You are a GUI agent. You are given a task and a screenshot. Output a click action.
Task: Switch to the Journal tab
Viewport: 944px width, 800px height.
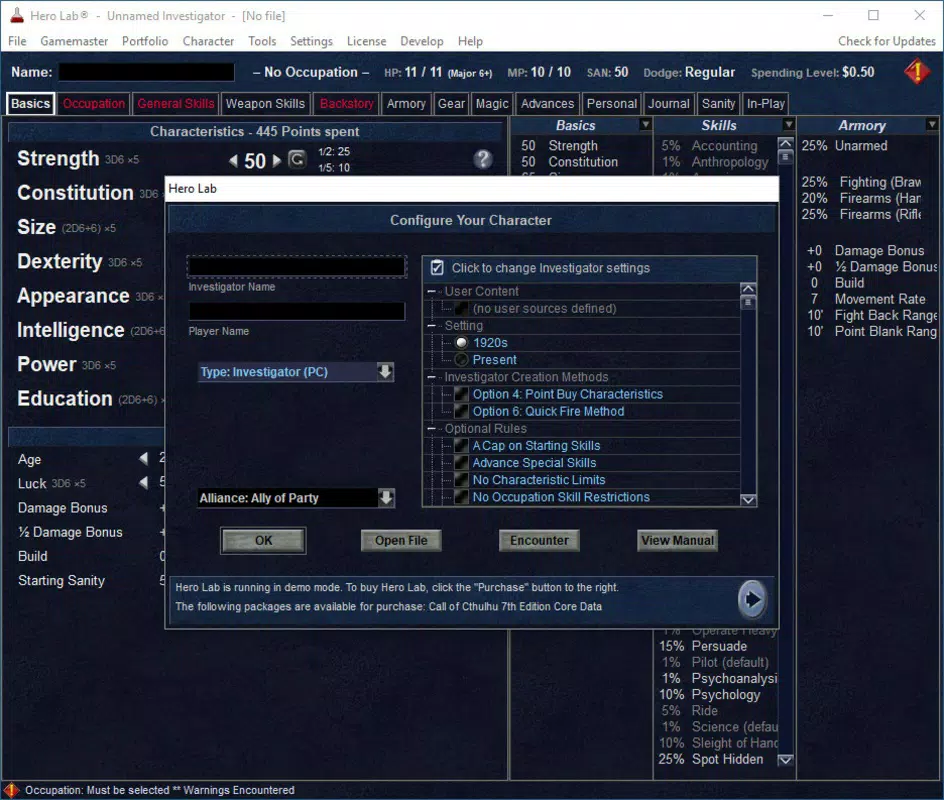pyautogui.click(x=669, y=104)
